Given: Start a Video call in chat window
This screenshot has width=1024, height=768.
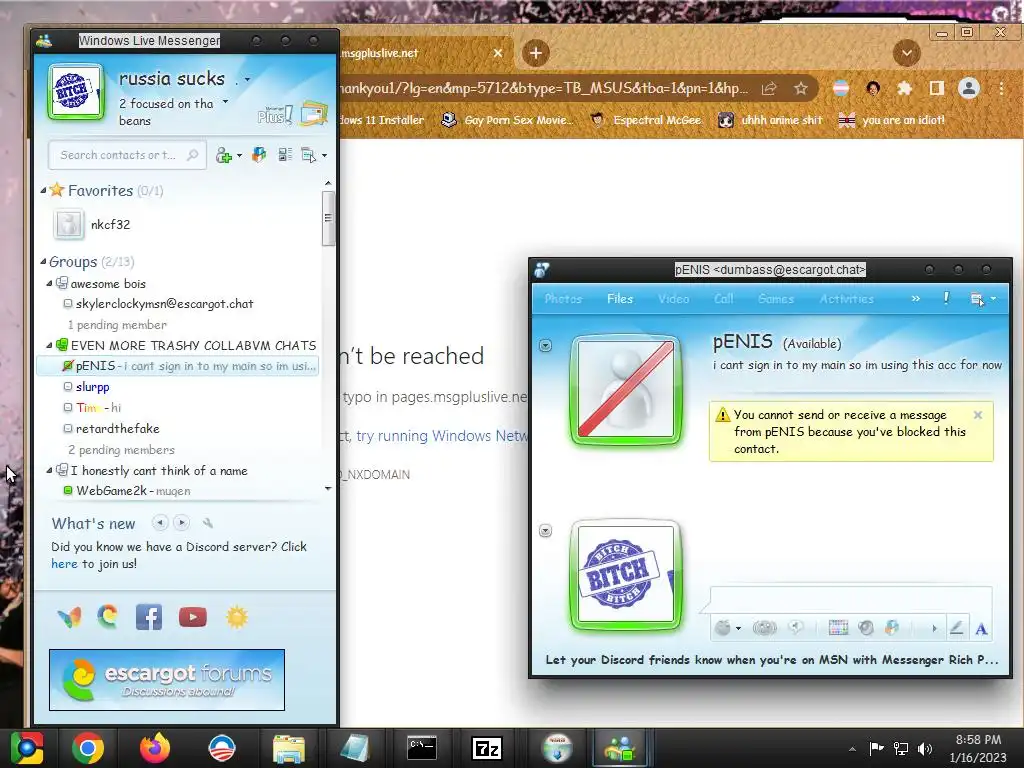Looking at the screenshot, I should tap(673, 298).
